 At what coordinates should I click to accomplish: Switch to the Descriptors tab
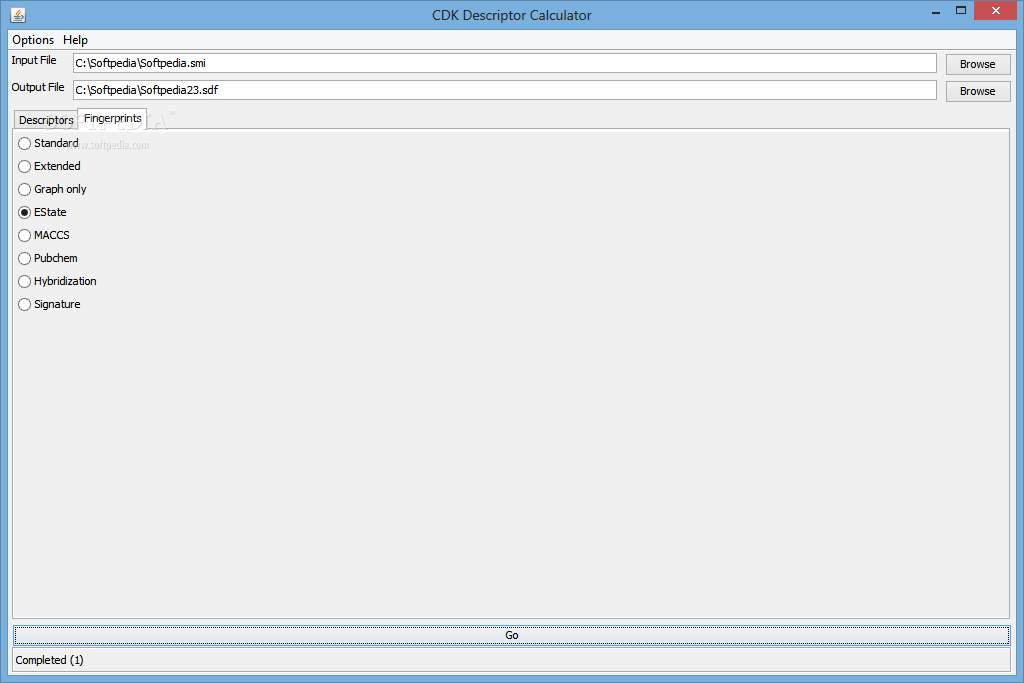point(46,120)
